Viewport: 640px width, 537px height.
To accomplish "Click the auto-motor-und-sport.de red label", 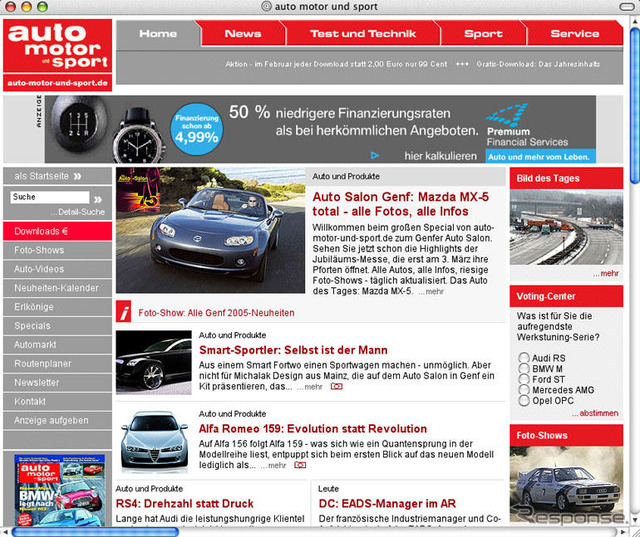I will pyautogui.click(x=58, y=83).
